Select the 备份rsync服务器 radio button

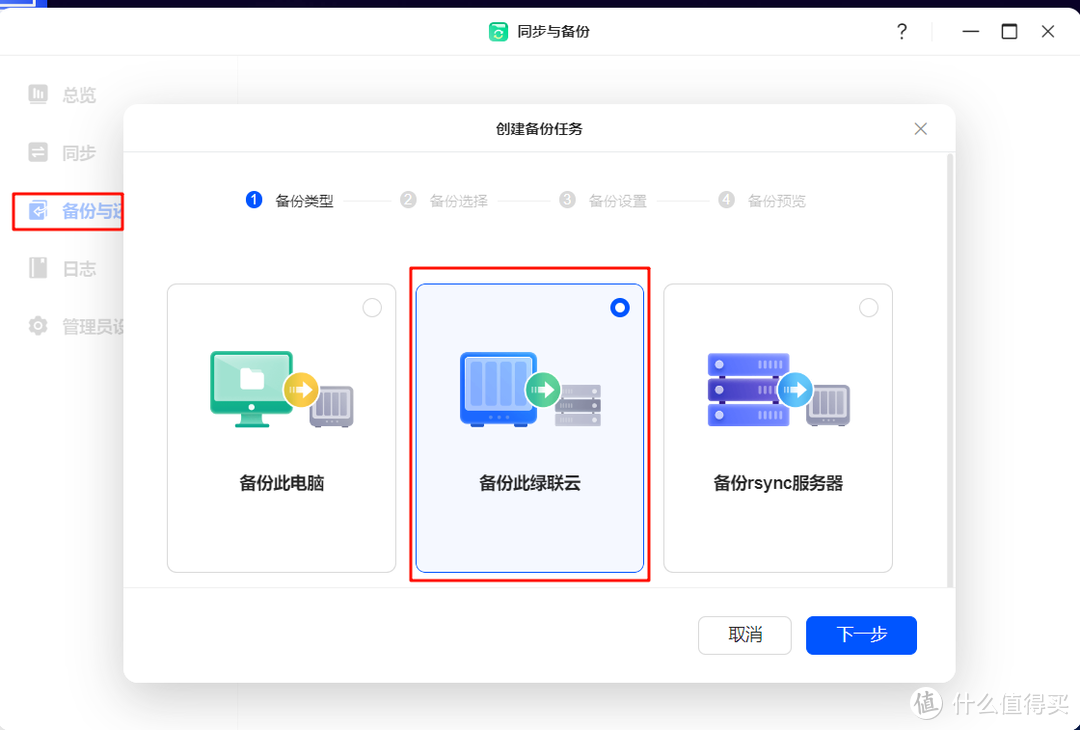[868, 308]
